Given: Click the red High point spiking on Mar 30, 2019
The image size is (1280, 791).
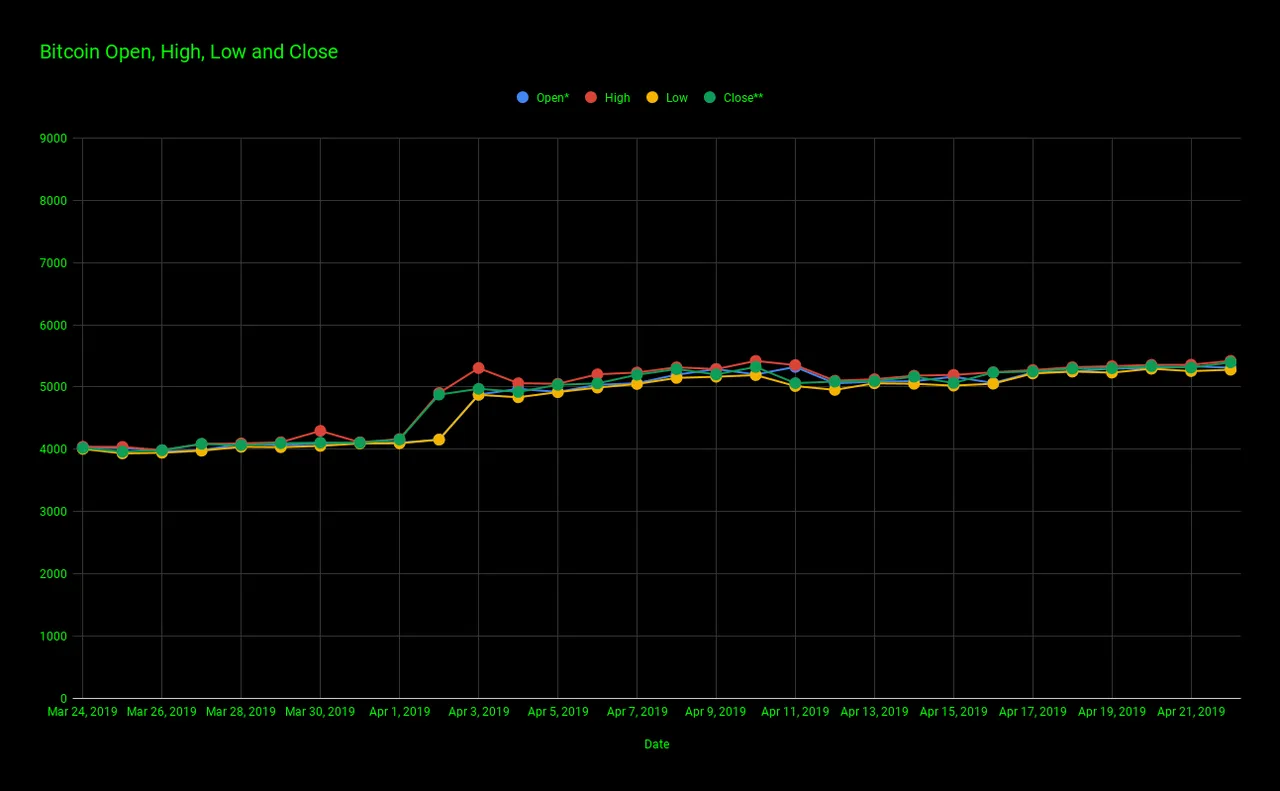Looking at the screenshot, I should 320,431.
